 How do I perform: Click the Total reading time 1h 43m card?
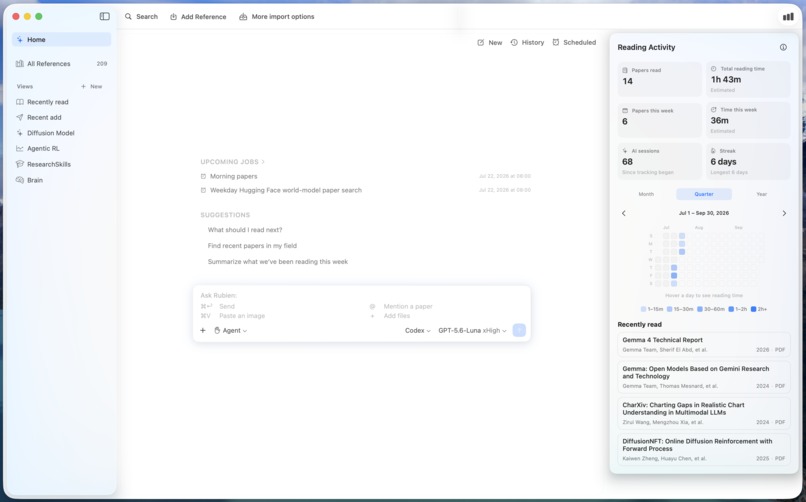748,79
